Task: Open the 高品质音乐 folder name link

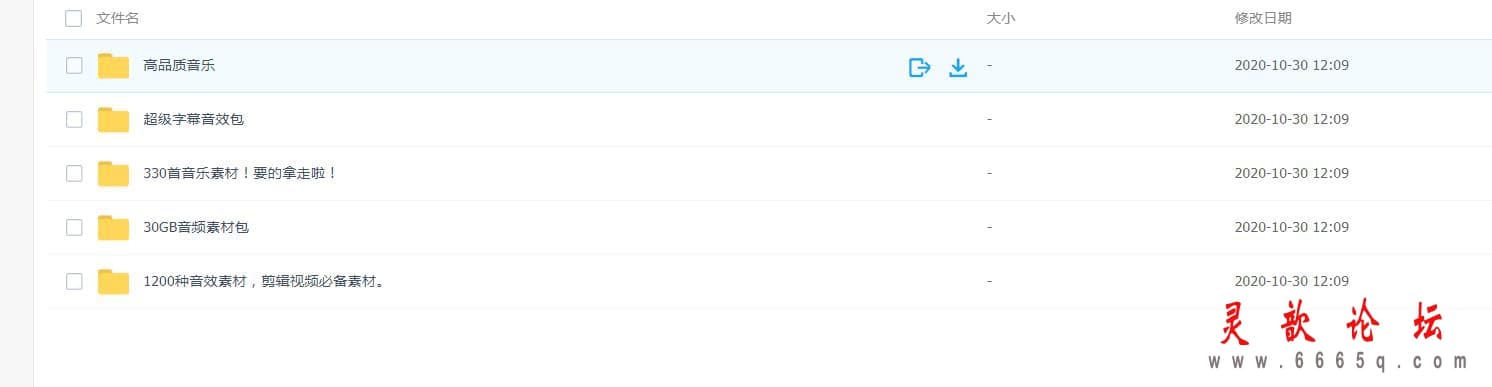Action: pos(179,66)
